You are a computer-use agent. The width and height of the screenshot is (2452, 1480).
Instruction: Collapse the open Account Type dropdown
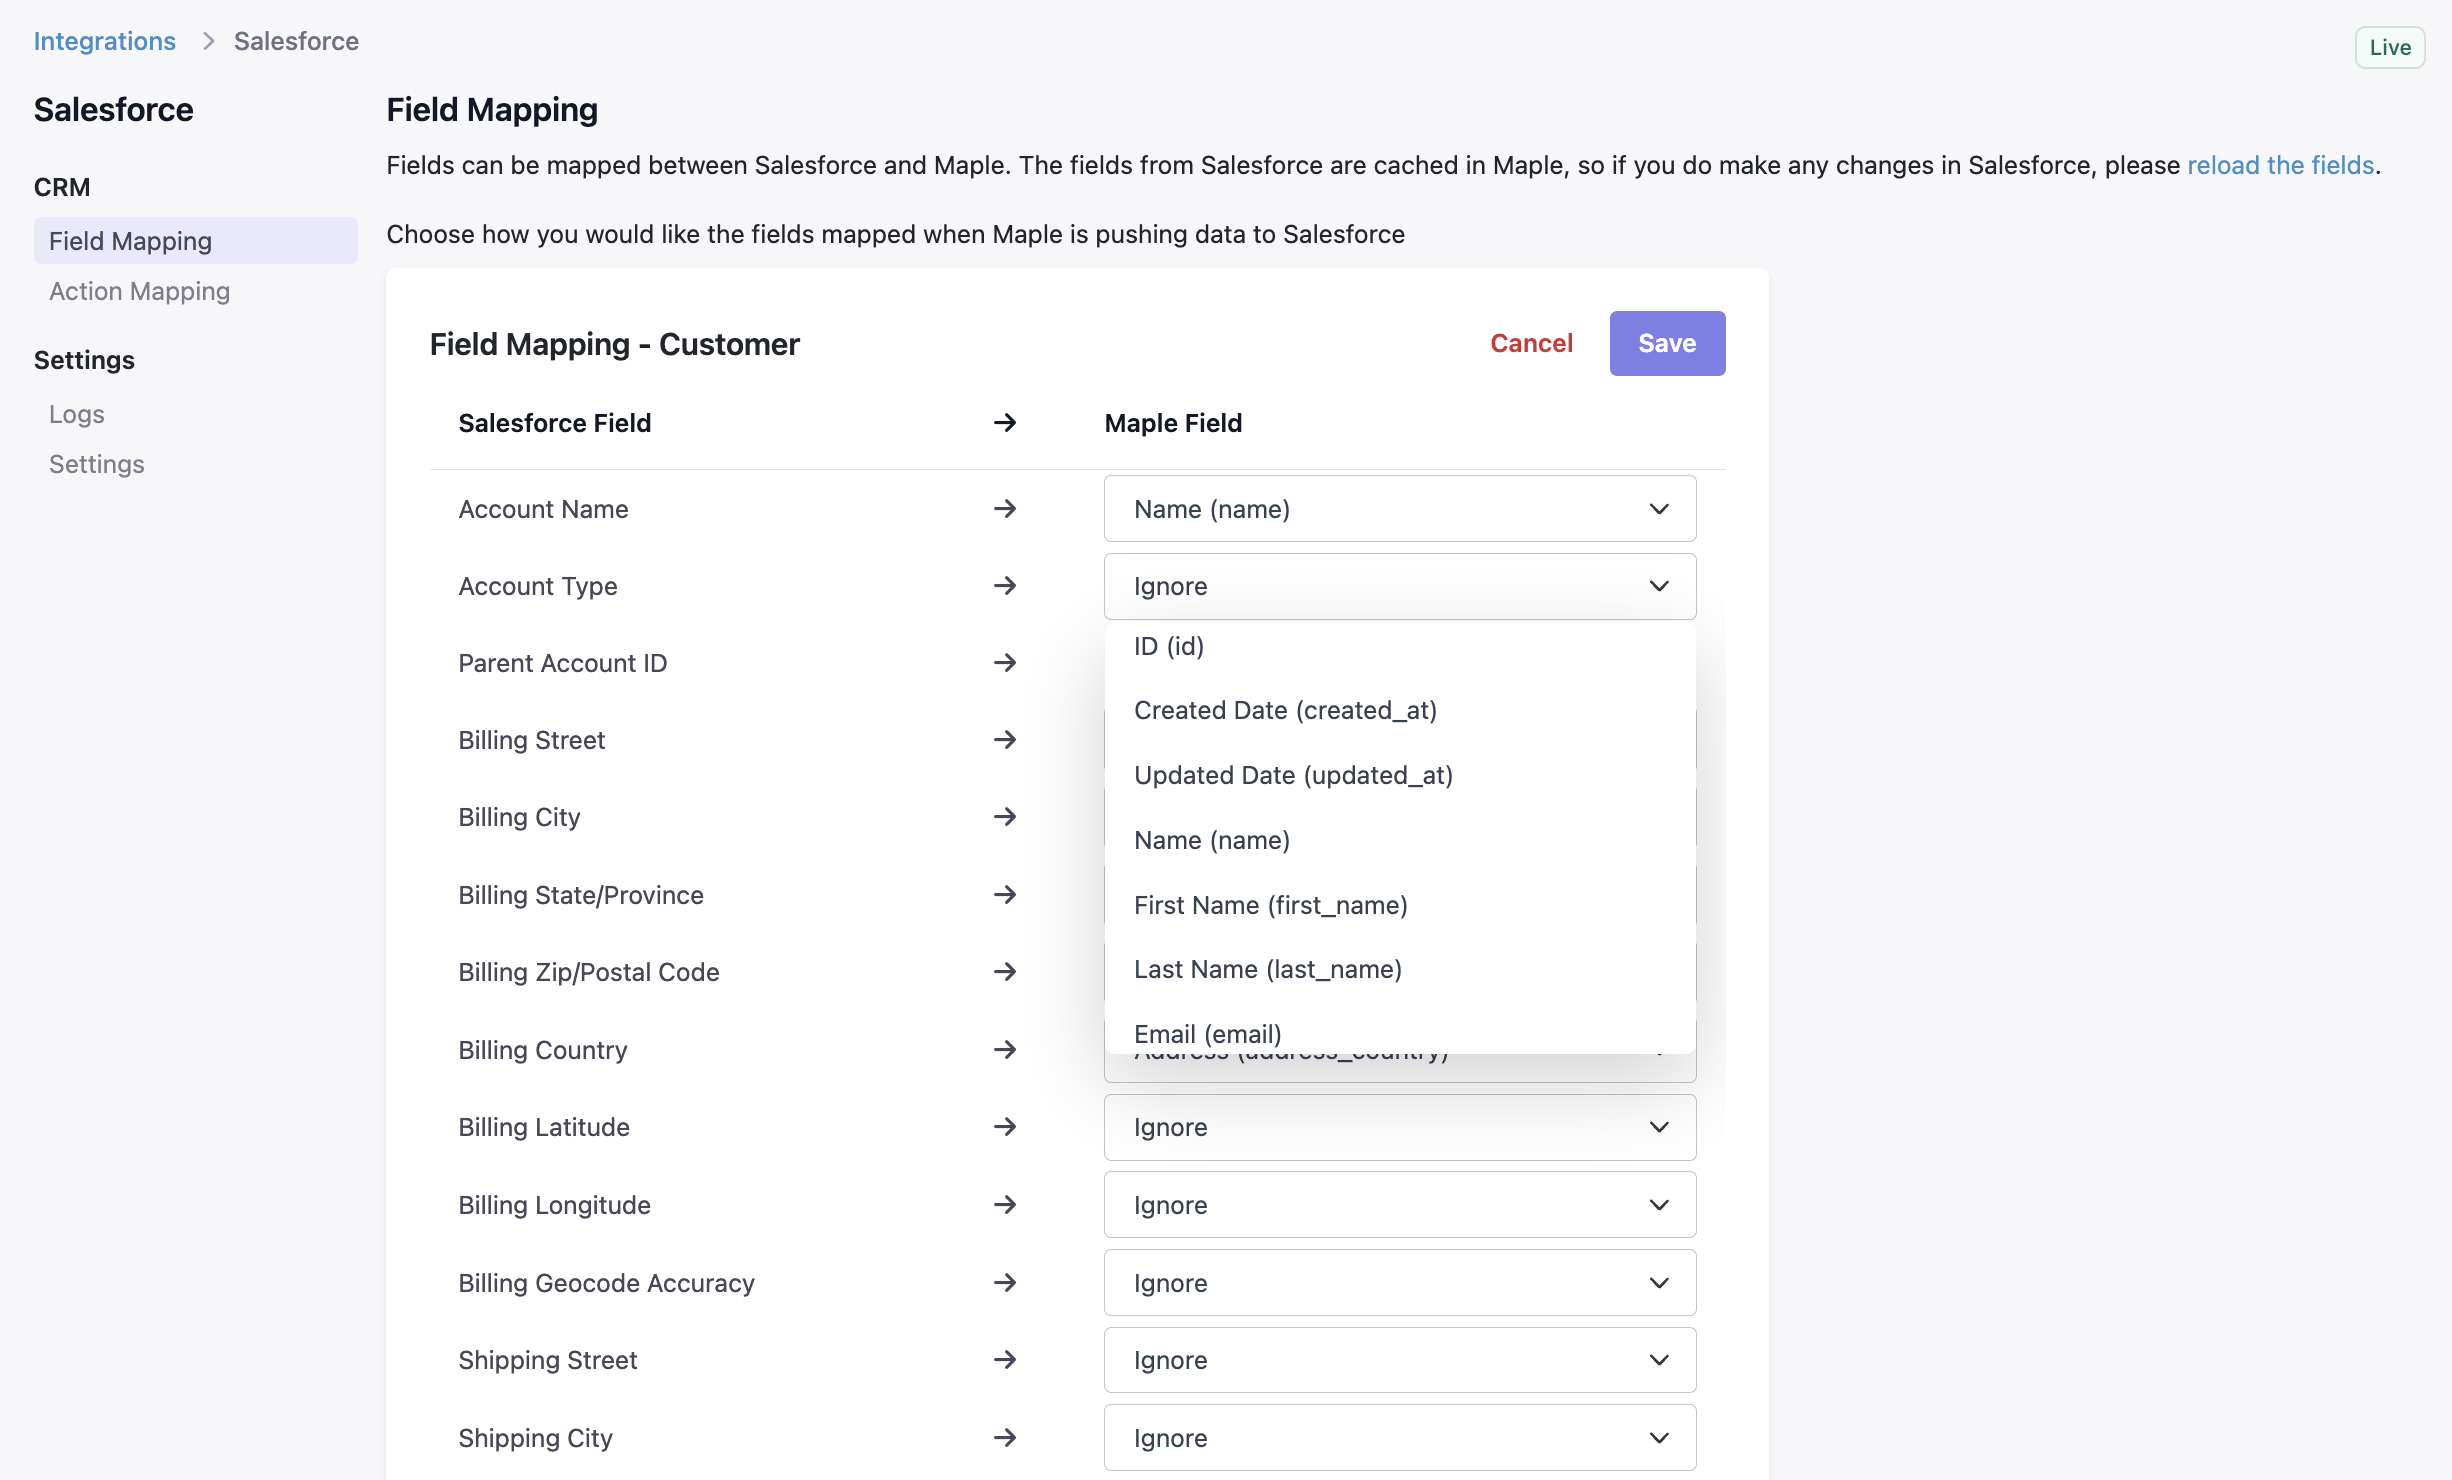(1658, 586)
